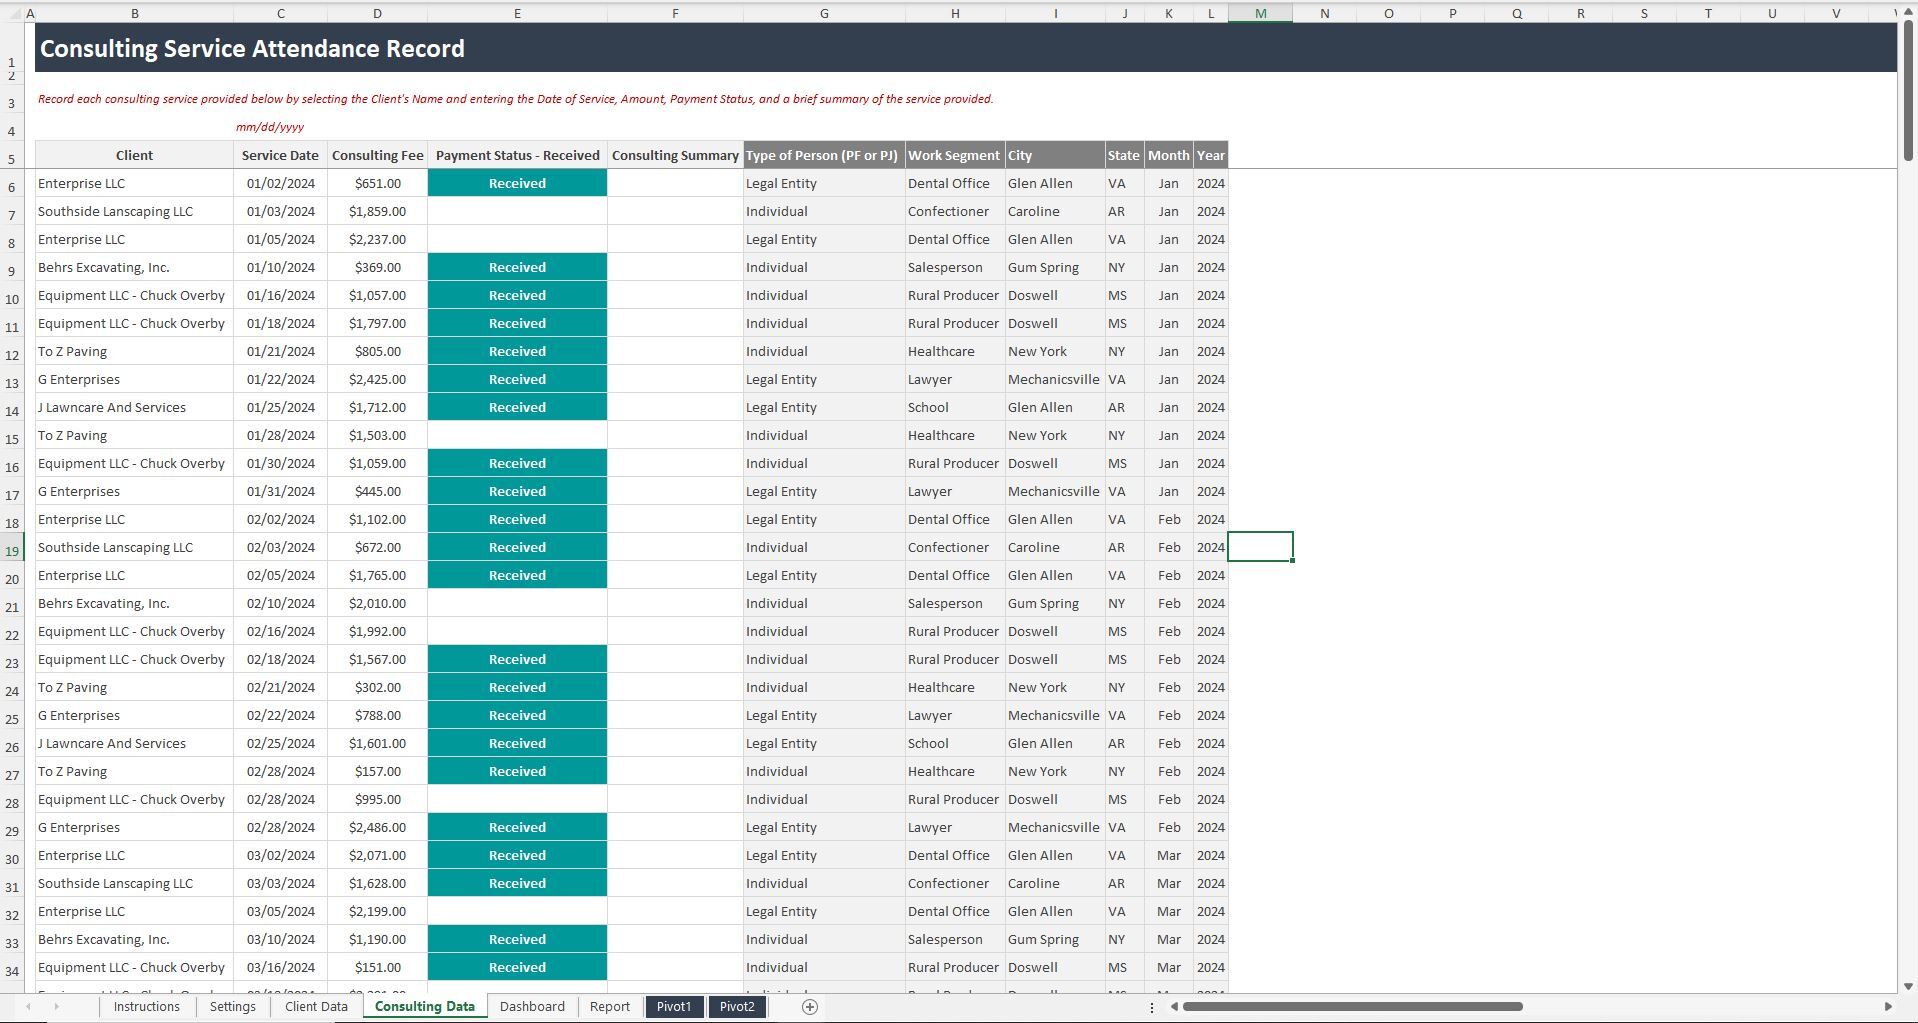The height and width of the screenshot is (1023, 1918).
Task: Click the Consulting Service Attendance Record title
Action: click(251, 48)
